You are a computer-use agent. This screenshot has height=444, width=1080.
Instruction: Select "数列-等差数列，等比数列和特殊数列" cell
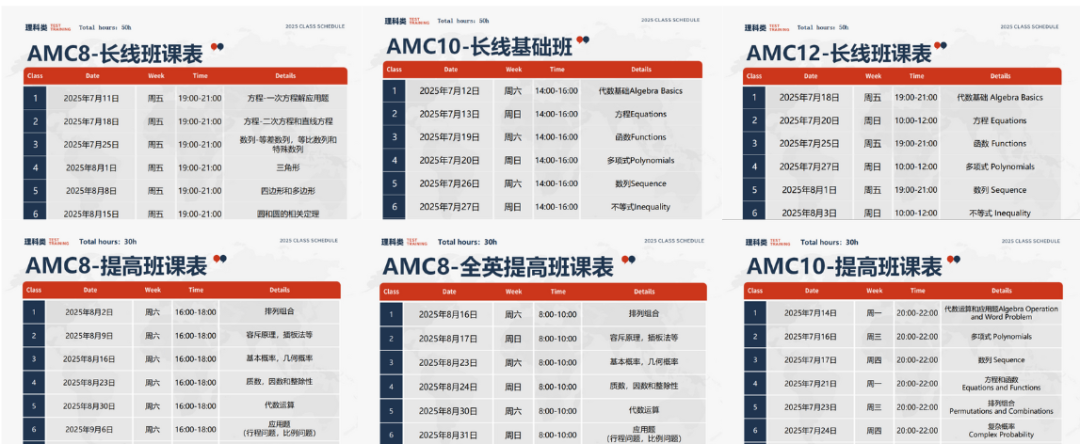click(286, 144)
